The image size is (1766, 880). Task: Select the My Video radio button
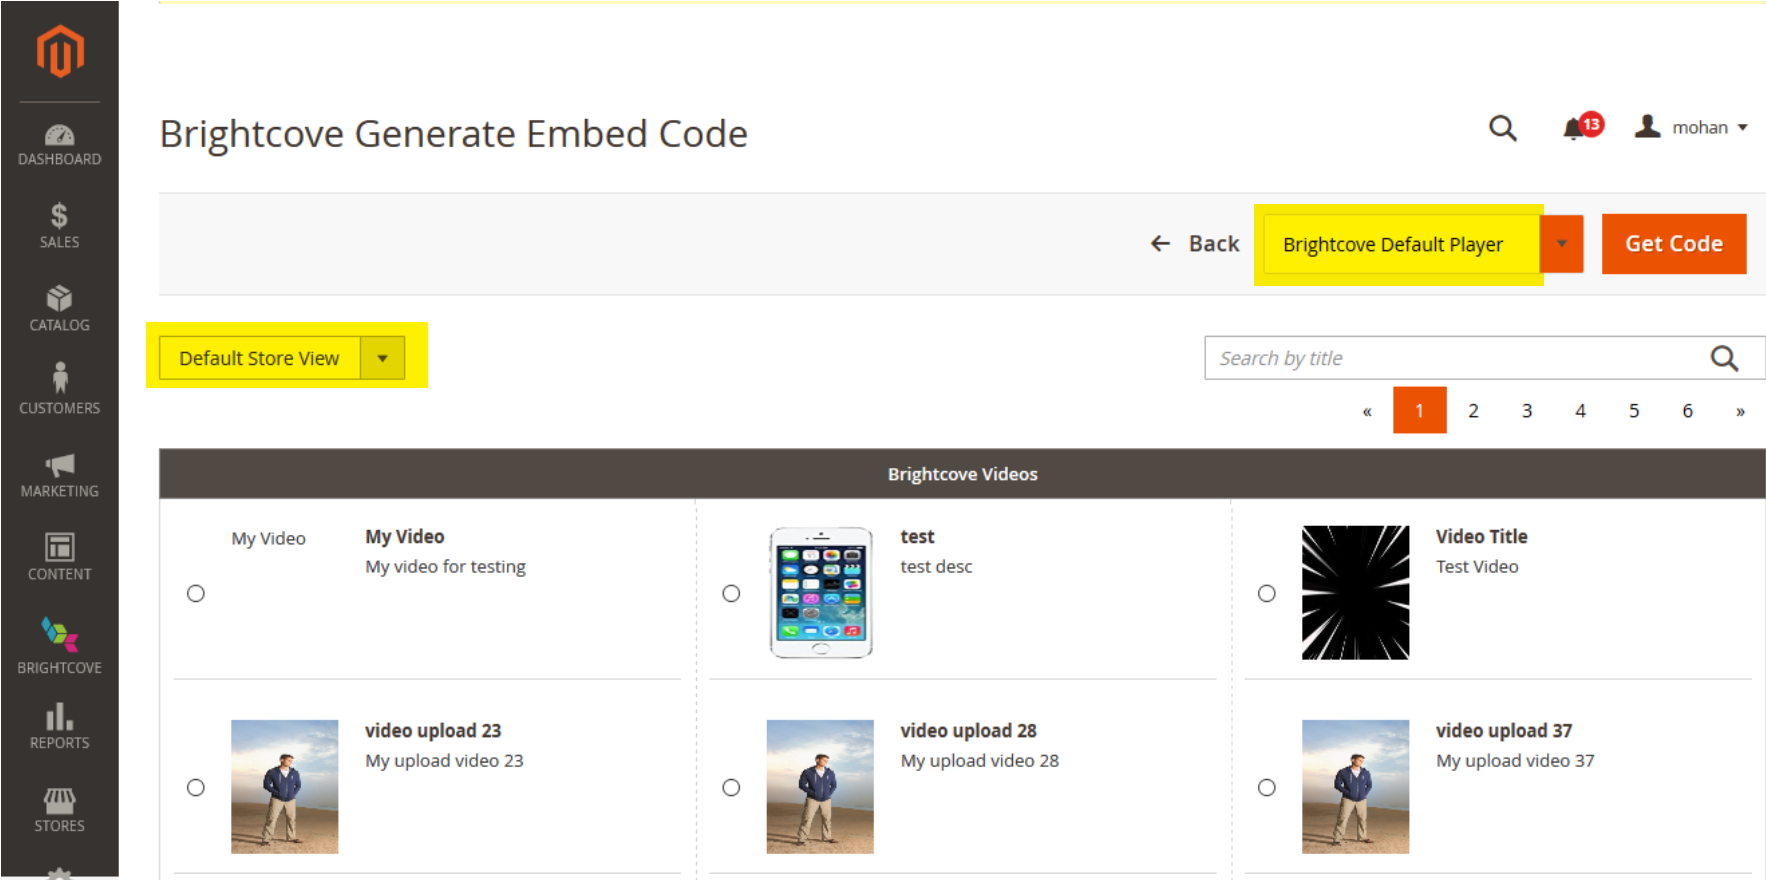[196, 593]
